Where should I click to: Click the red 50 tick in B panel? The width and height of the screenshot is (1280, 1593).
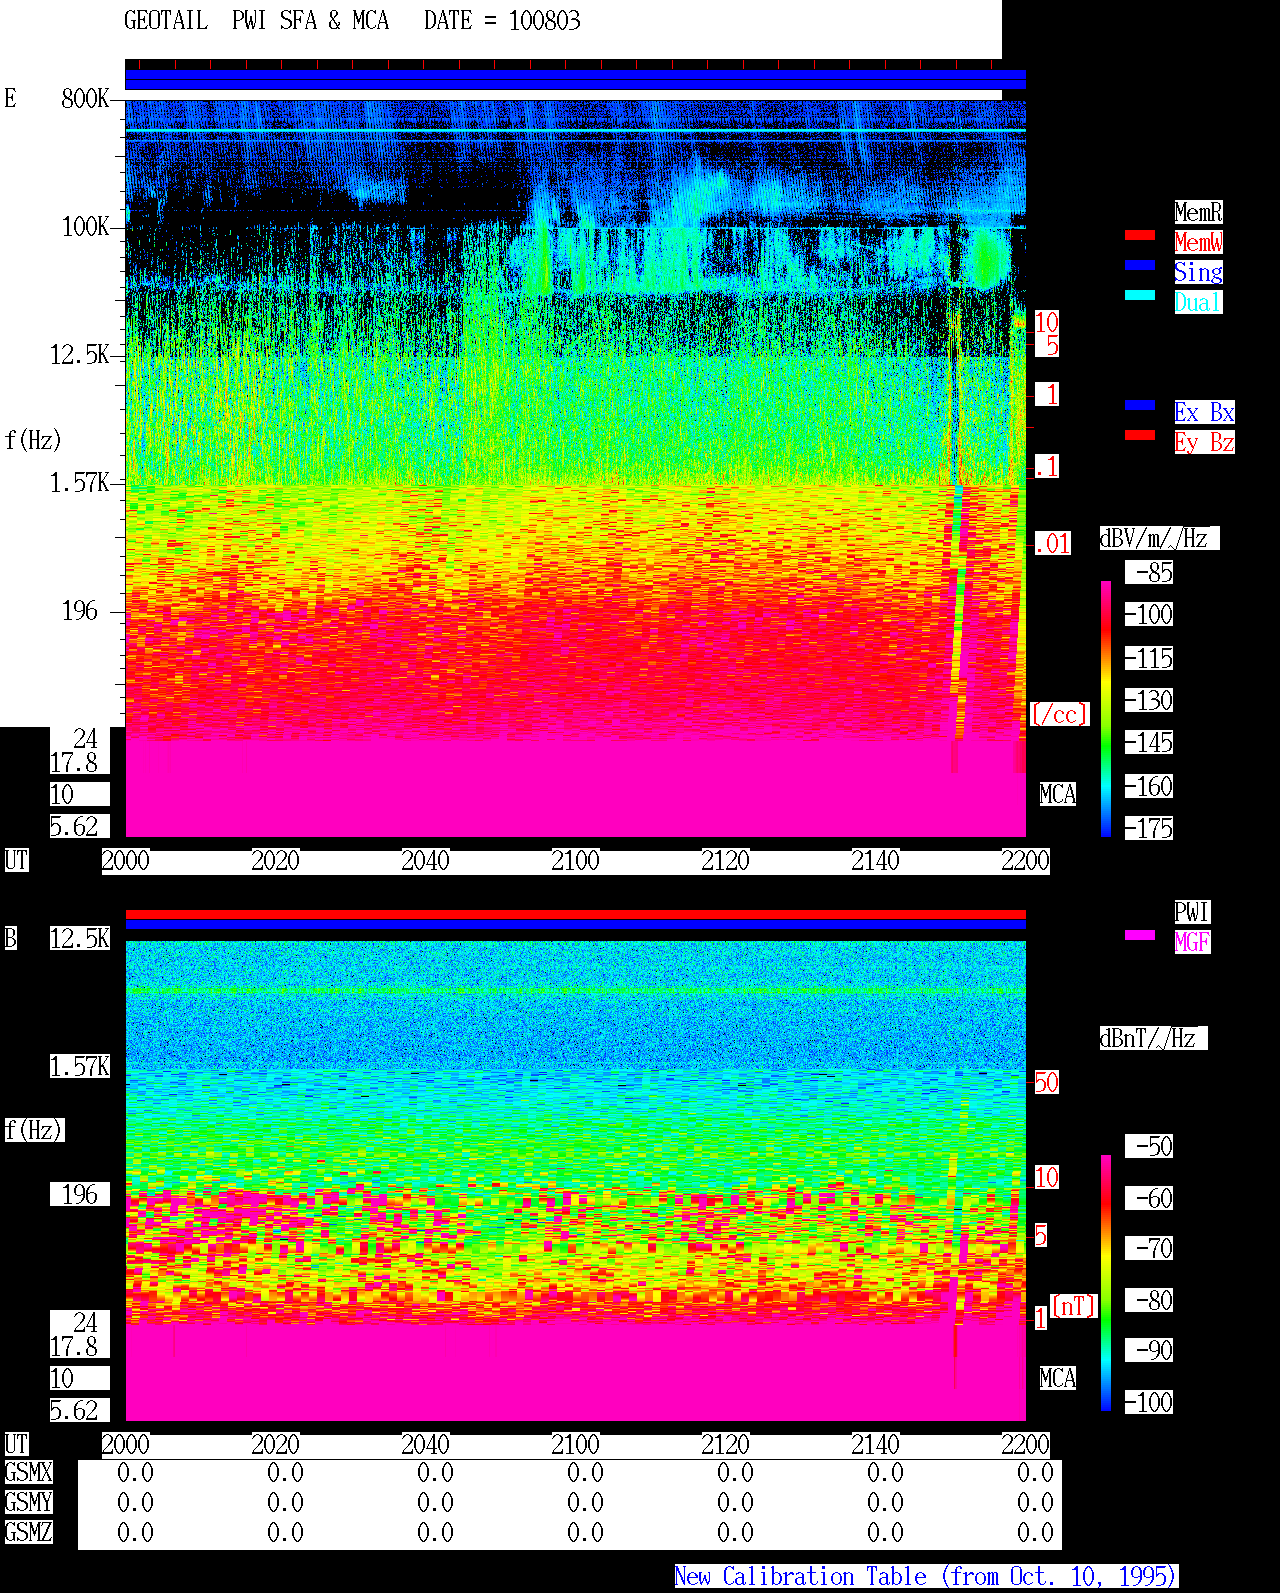pyautogui.click(x=1046, y=1082)
